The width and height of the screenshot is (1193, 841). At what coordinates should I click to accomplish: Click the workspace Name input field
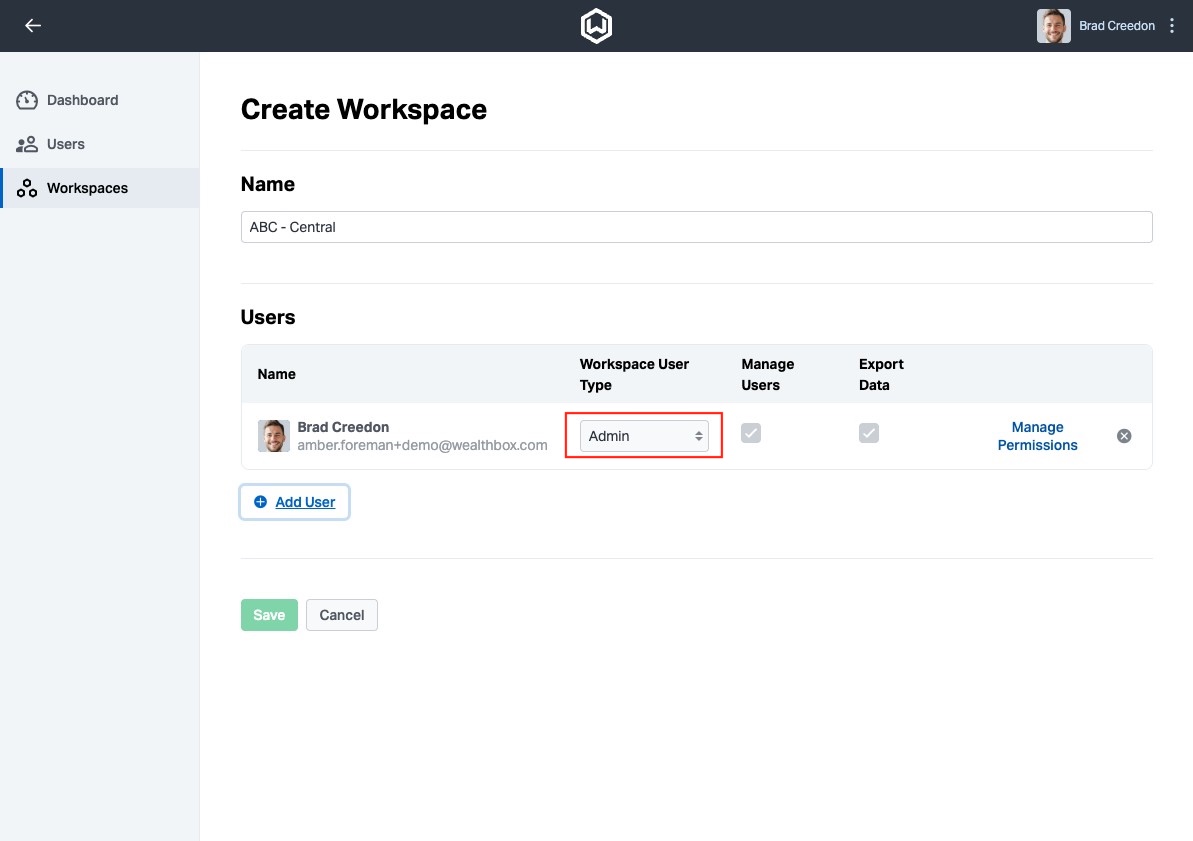point(696,227)
